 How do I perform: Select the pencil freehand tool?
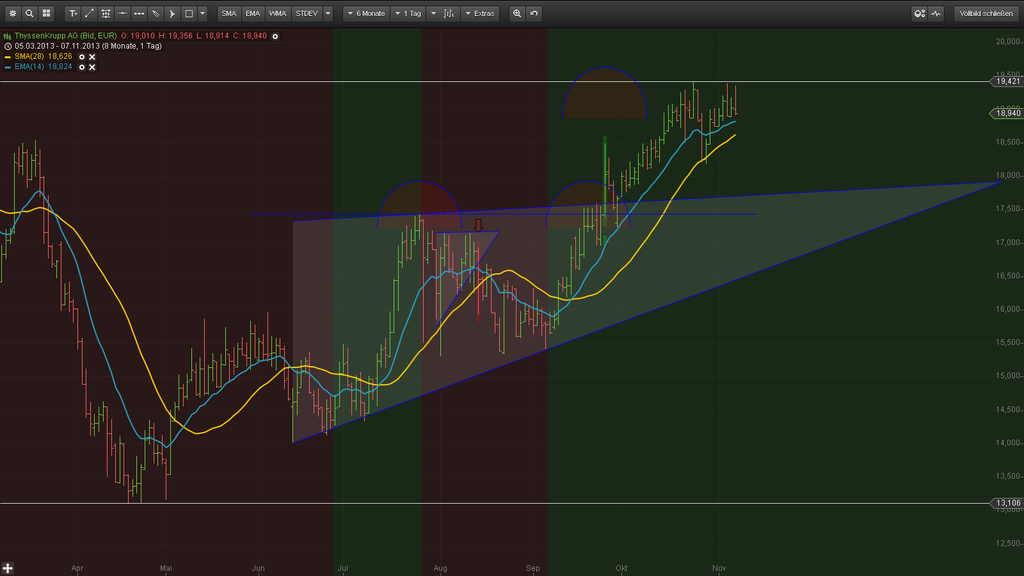(x=155, y=13)
